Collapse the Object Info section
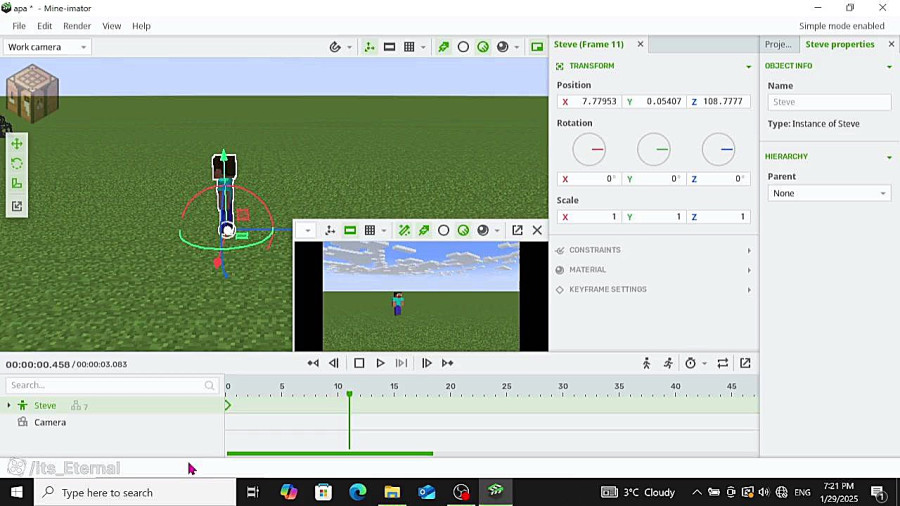 point(889,67)
